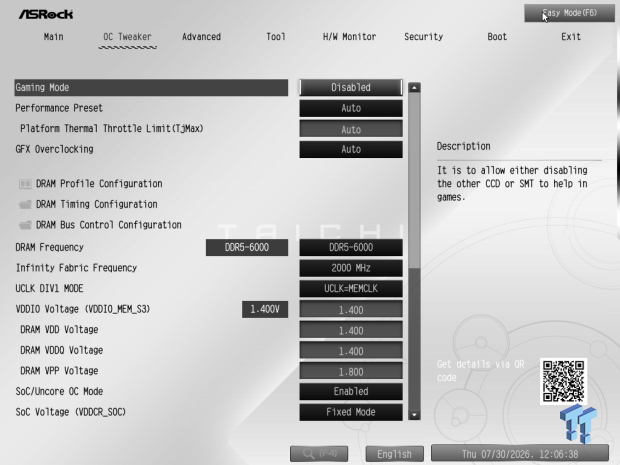Click the current DDR5-6000 status value
Viewport: 620px width, 465px height.
(247, 248)
